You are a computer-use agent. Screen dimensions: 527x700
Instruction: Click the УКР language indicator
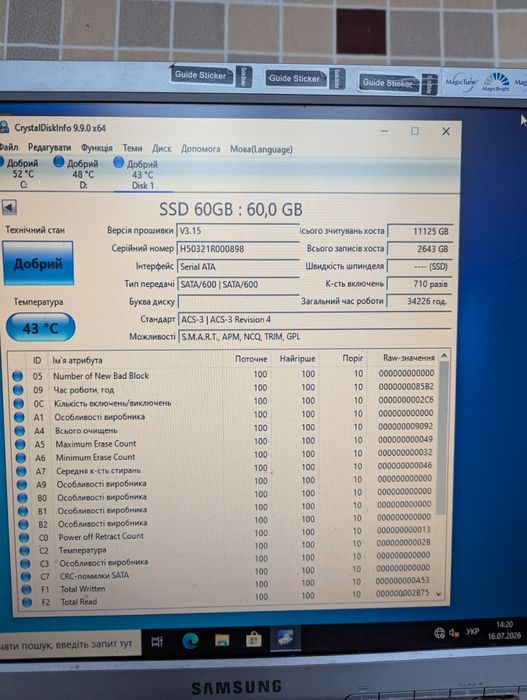pos(472,632)
